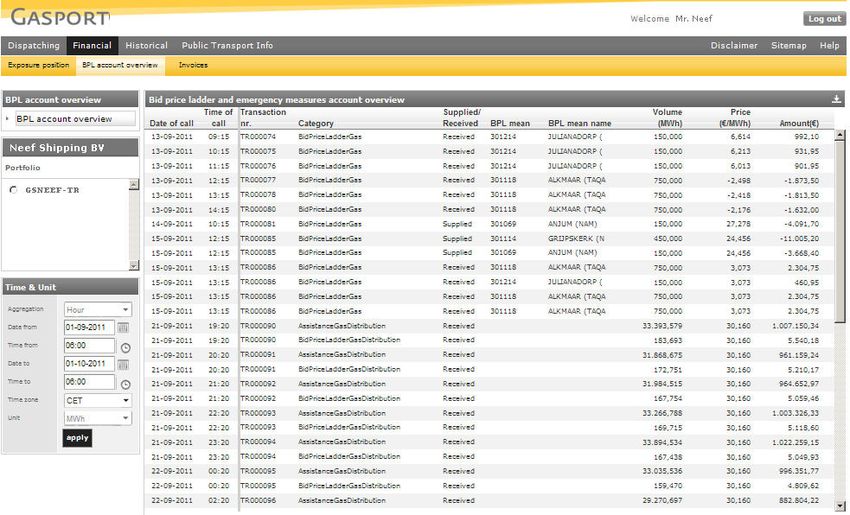Click the Neef Shipping BV panel header
The image size is (850, 515).
[x=70, y=147]
